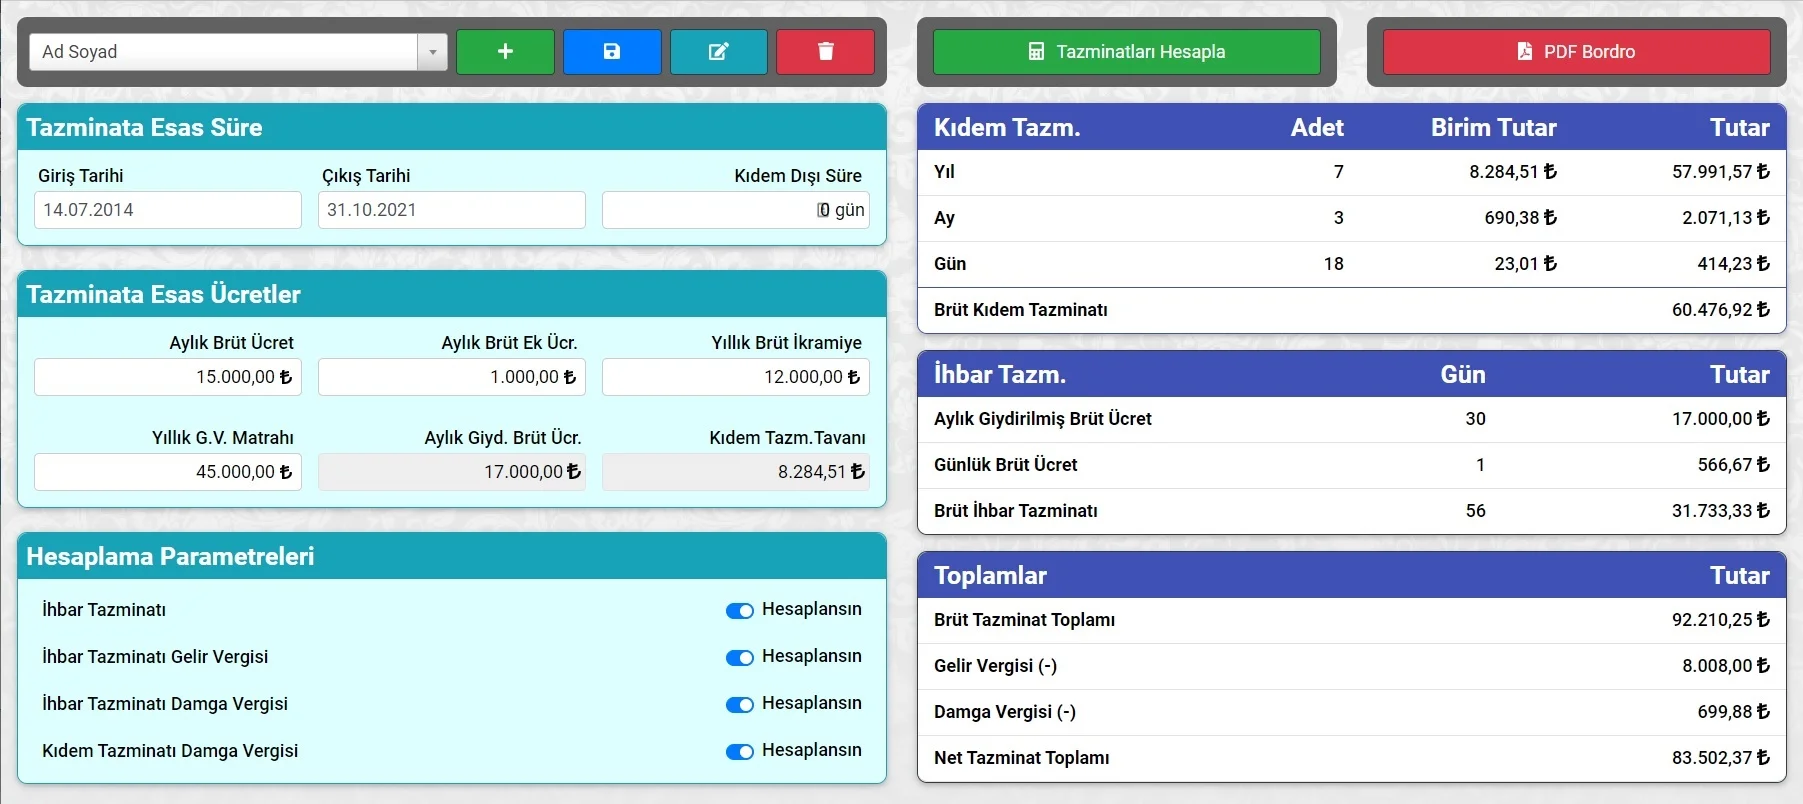
Task: Click the blue save disk button
Action: [612, 51]
